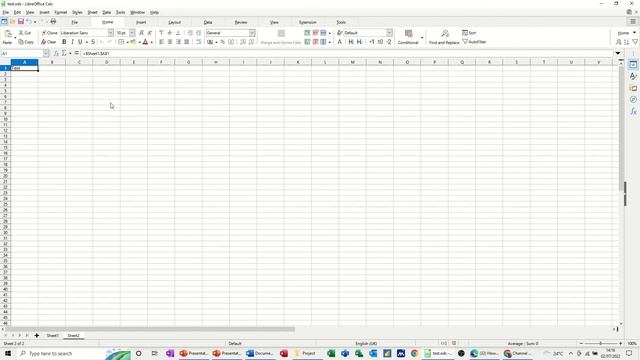This screenshot has width=640, height=360.
Task: Increase font size with the larger A icon
Action: tap(141, 33)
